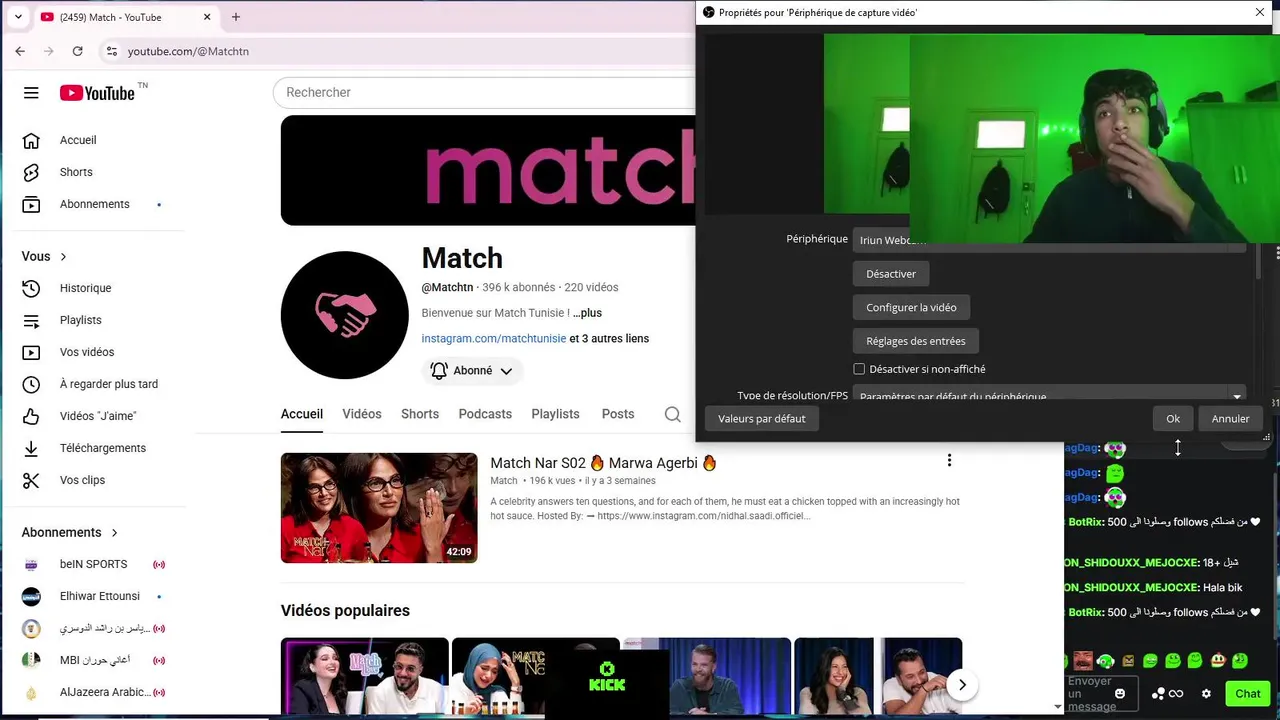
Task: Click the Désactiver button
Action: click(891, 274)
